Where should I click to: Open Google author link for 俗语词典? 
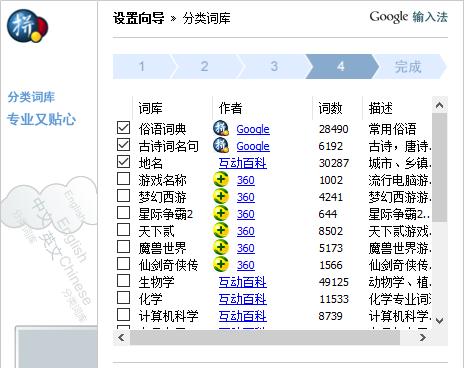253,129
